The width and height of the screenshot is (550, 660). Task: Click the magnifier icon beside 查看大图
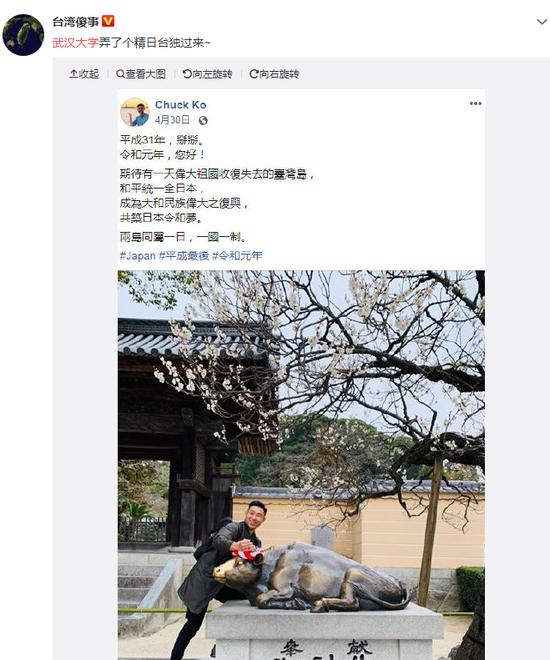click(x=120, y=74)
